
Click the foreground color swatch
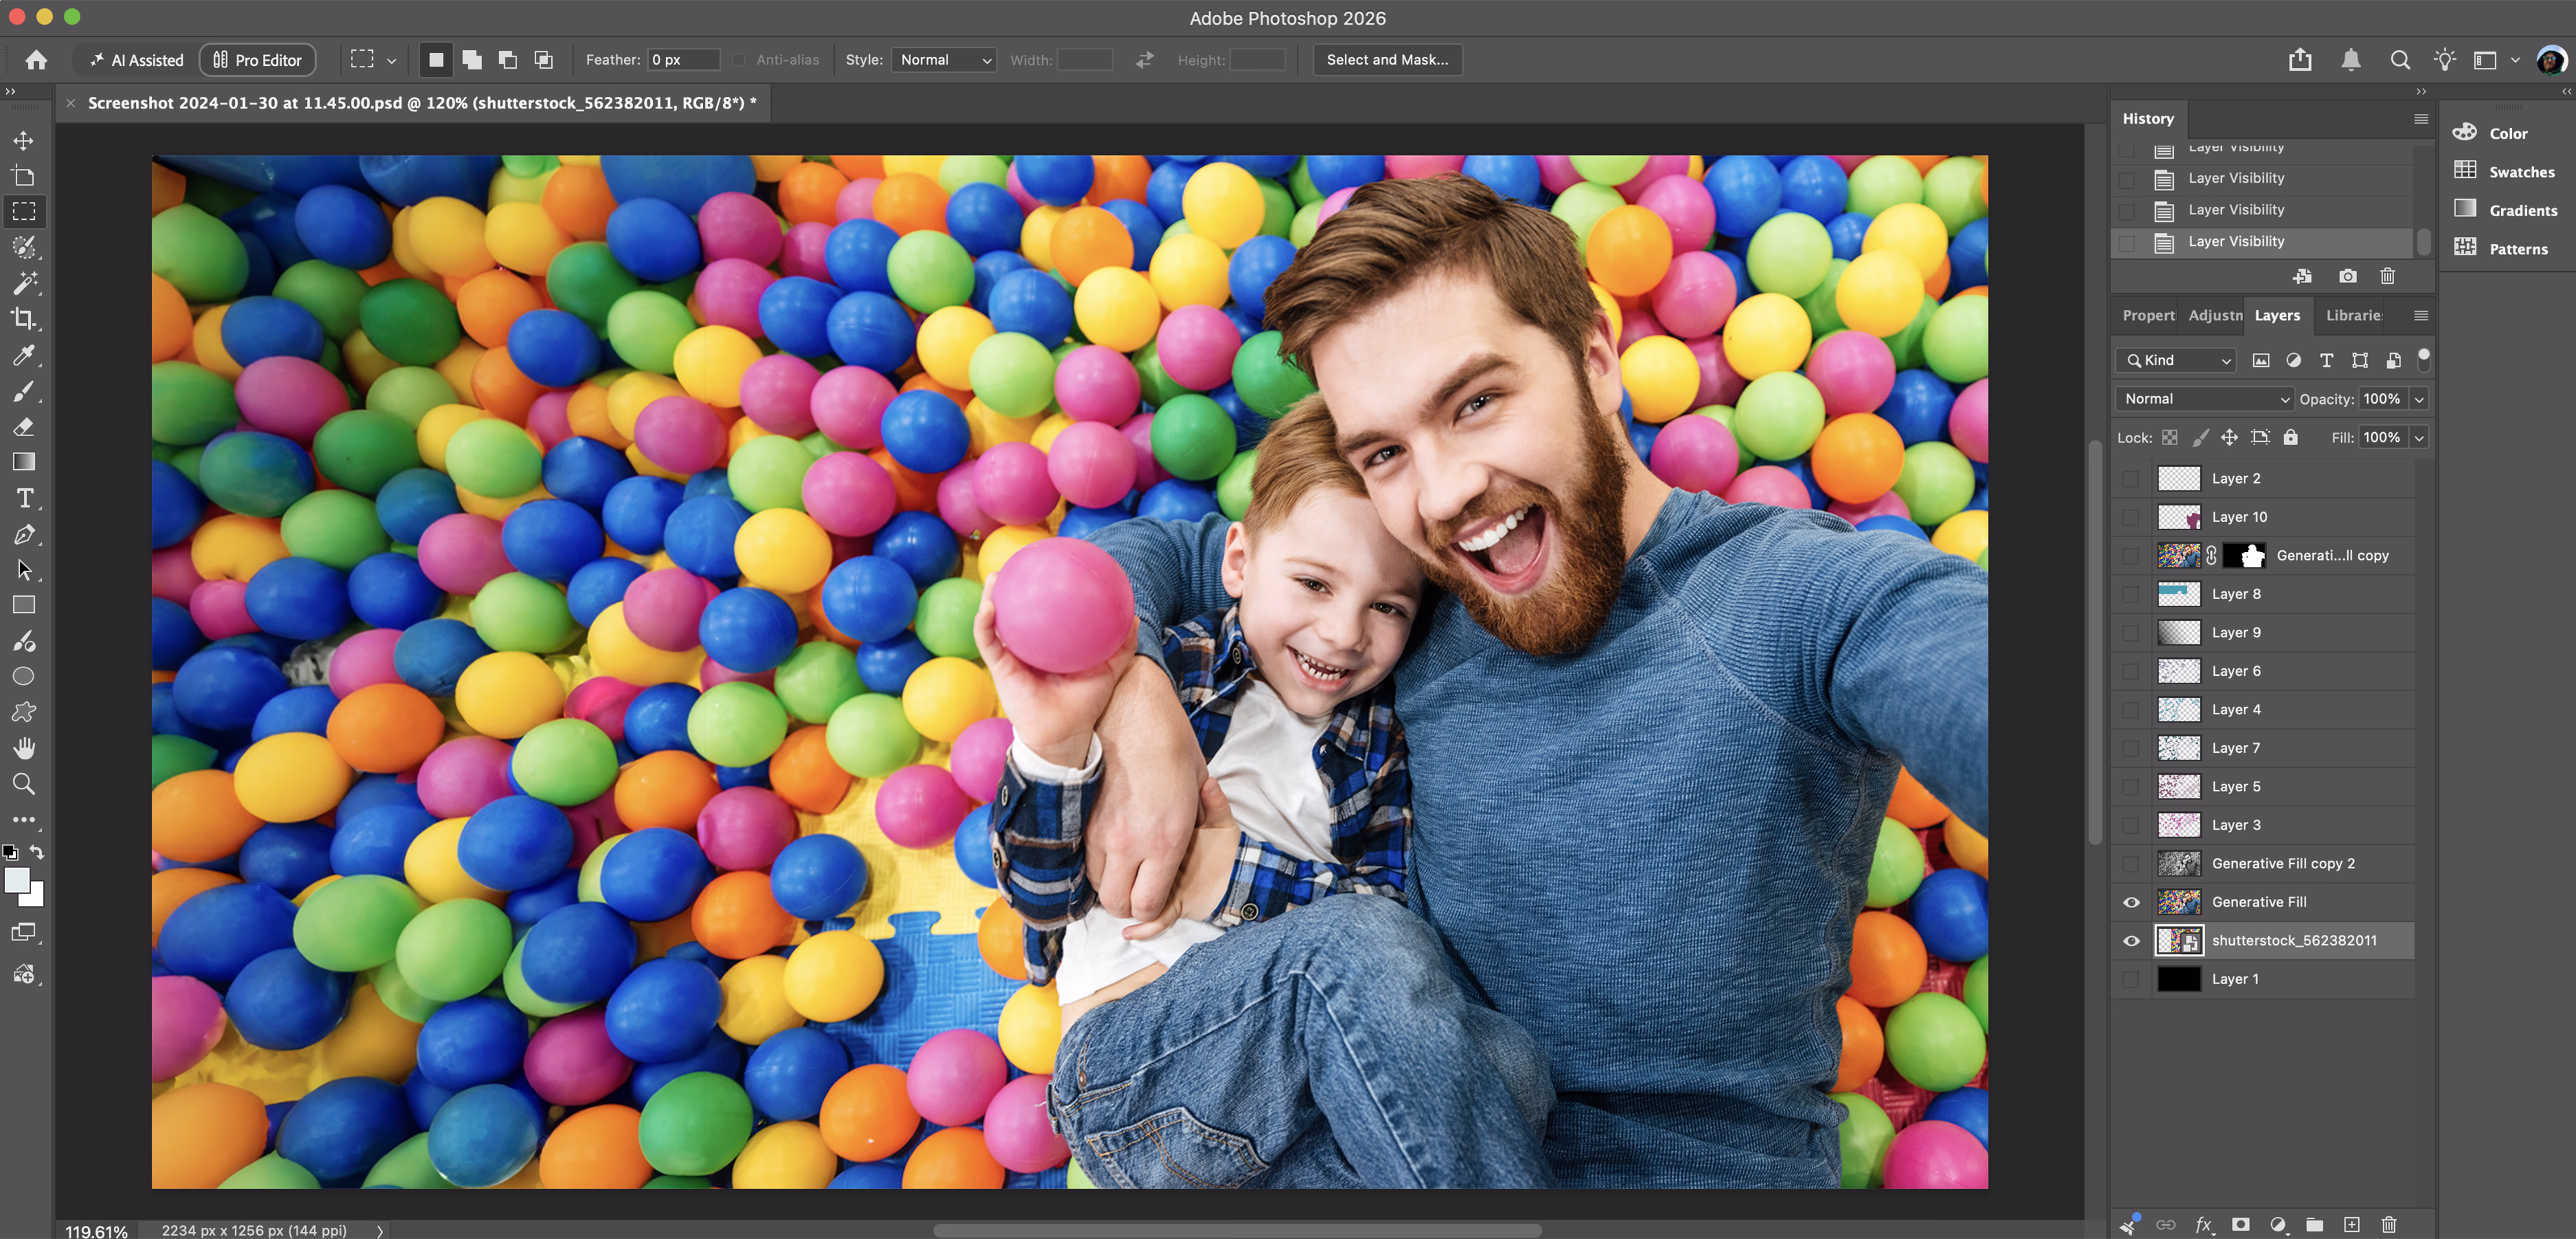(x=17, y=880)
